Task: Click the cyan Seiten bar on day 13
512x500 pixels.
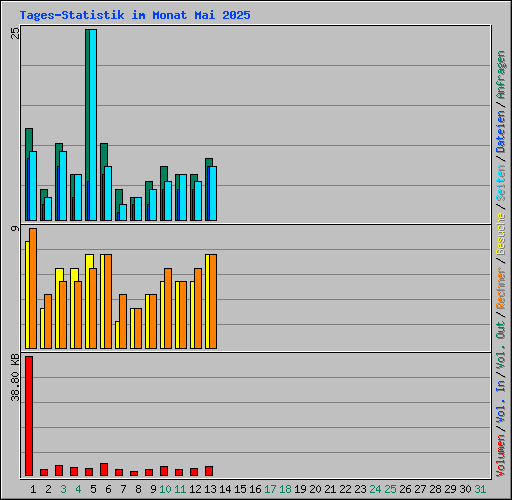Action: (213, 194)
